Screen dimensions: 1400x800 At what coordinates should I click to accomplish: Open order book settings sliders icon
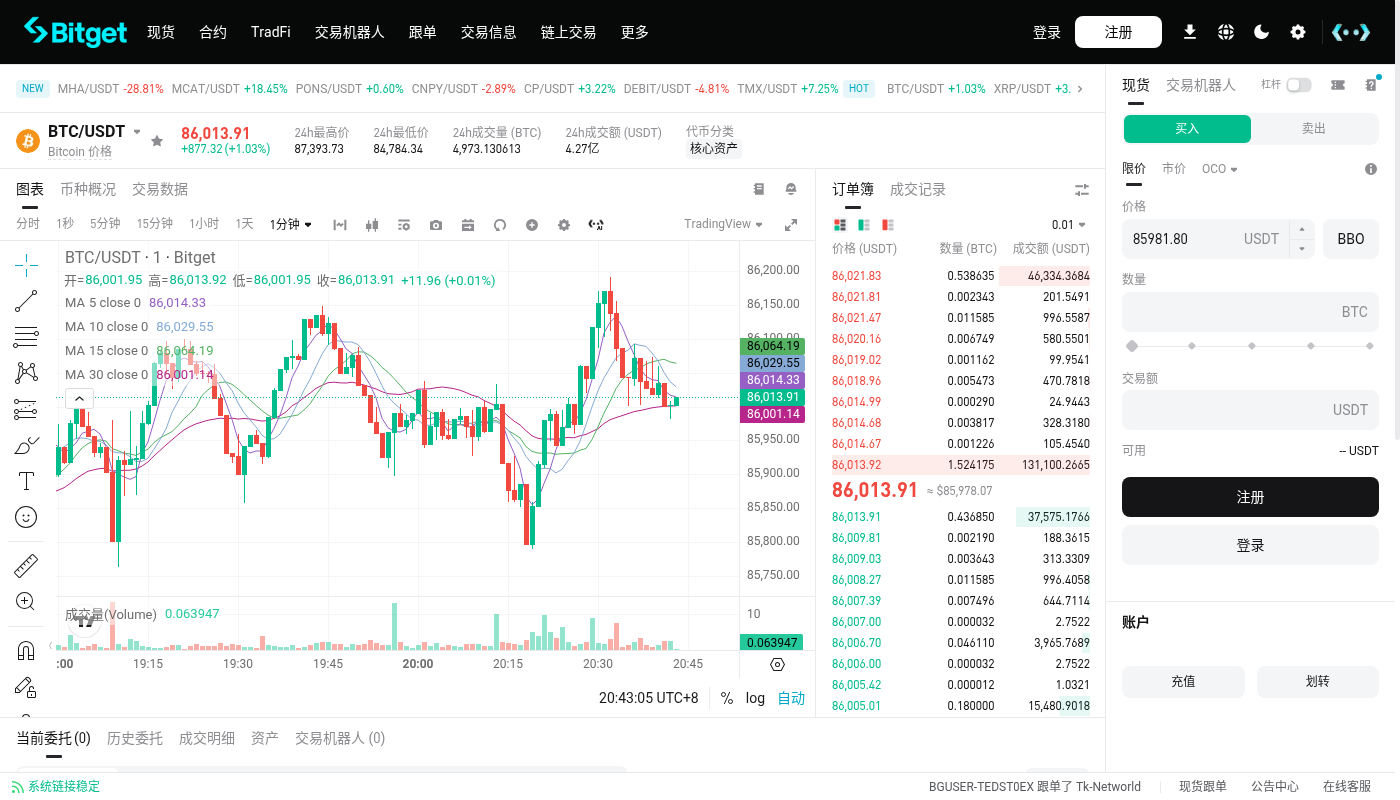[x=1082, y=190]
